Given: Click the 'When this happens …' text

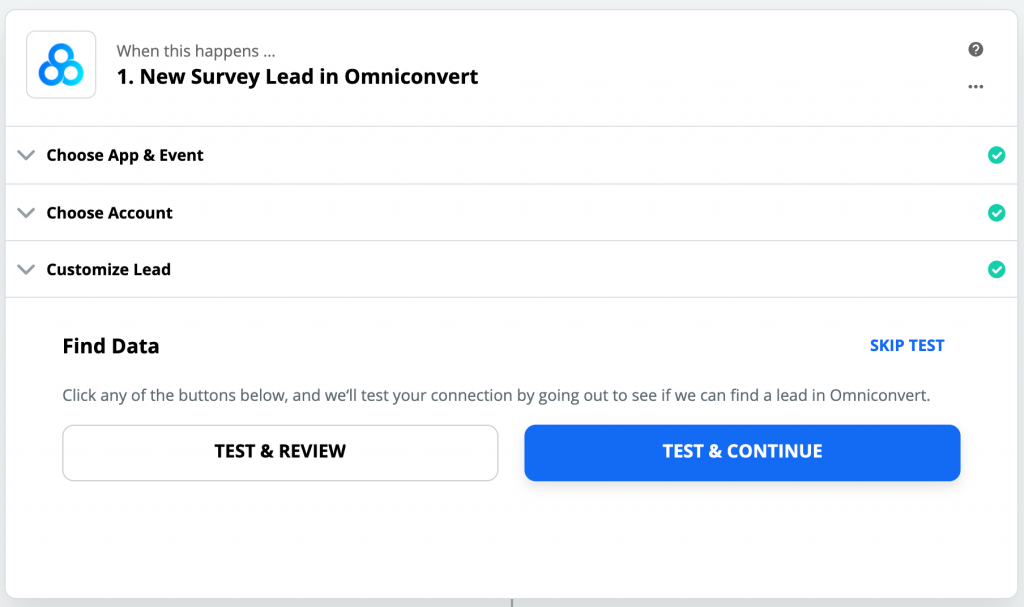Looking at the screenshot, I should (196, 51).
